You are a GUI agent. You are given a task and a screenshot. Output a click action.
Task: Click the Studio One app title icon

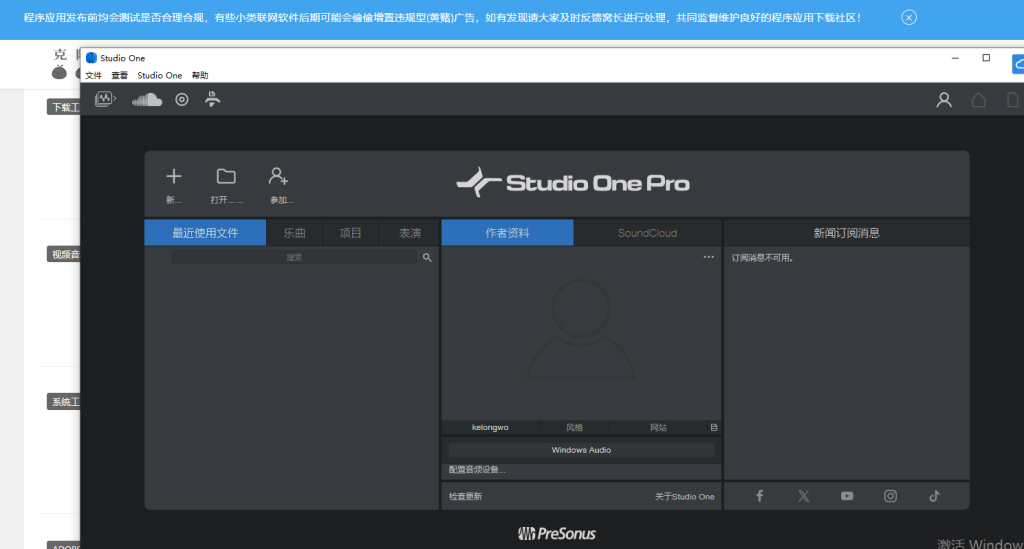coord(91,58)
